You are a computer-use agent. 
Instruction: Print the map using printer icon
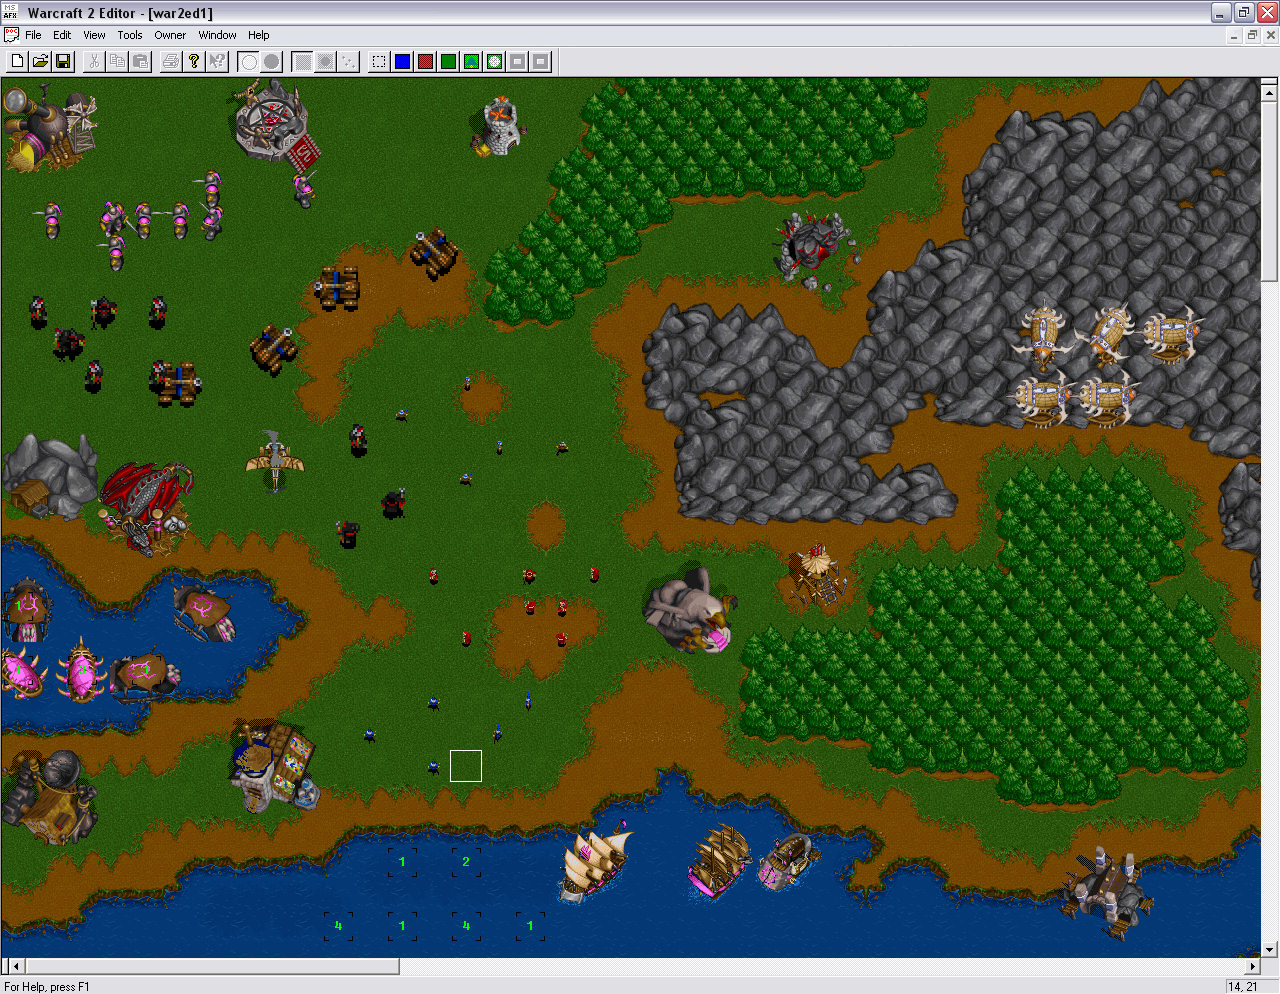[171, 62]
